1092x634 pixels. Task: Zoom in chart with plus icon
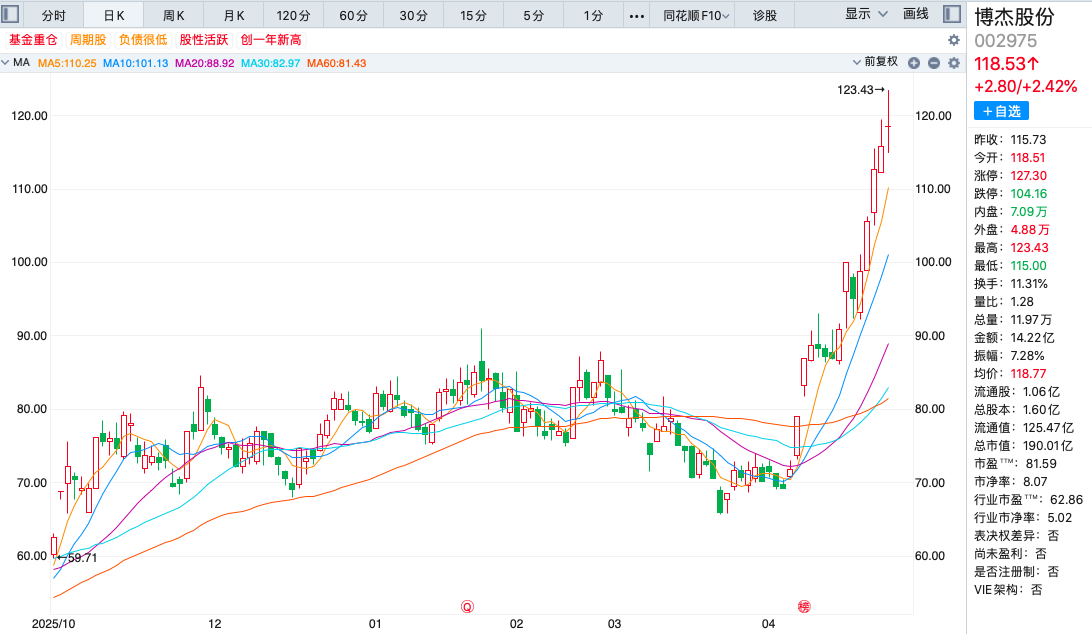click(914, 63)
